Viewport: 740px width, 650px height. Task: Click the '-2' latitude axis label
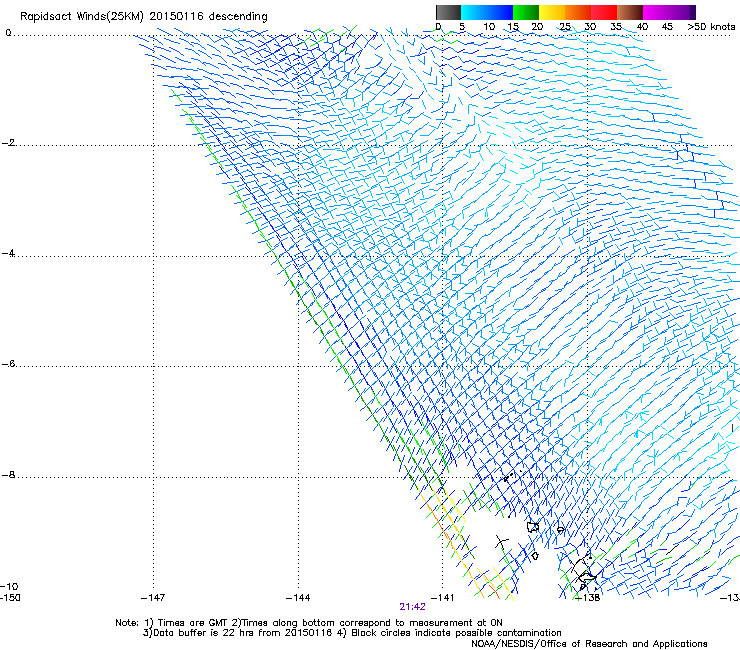tap(9, 143)
